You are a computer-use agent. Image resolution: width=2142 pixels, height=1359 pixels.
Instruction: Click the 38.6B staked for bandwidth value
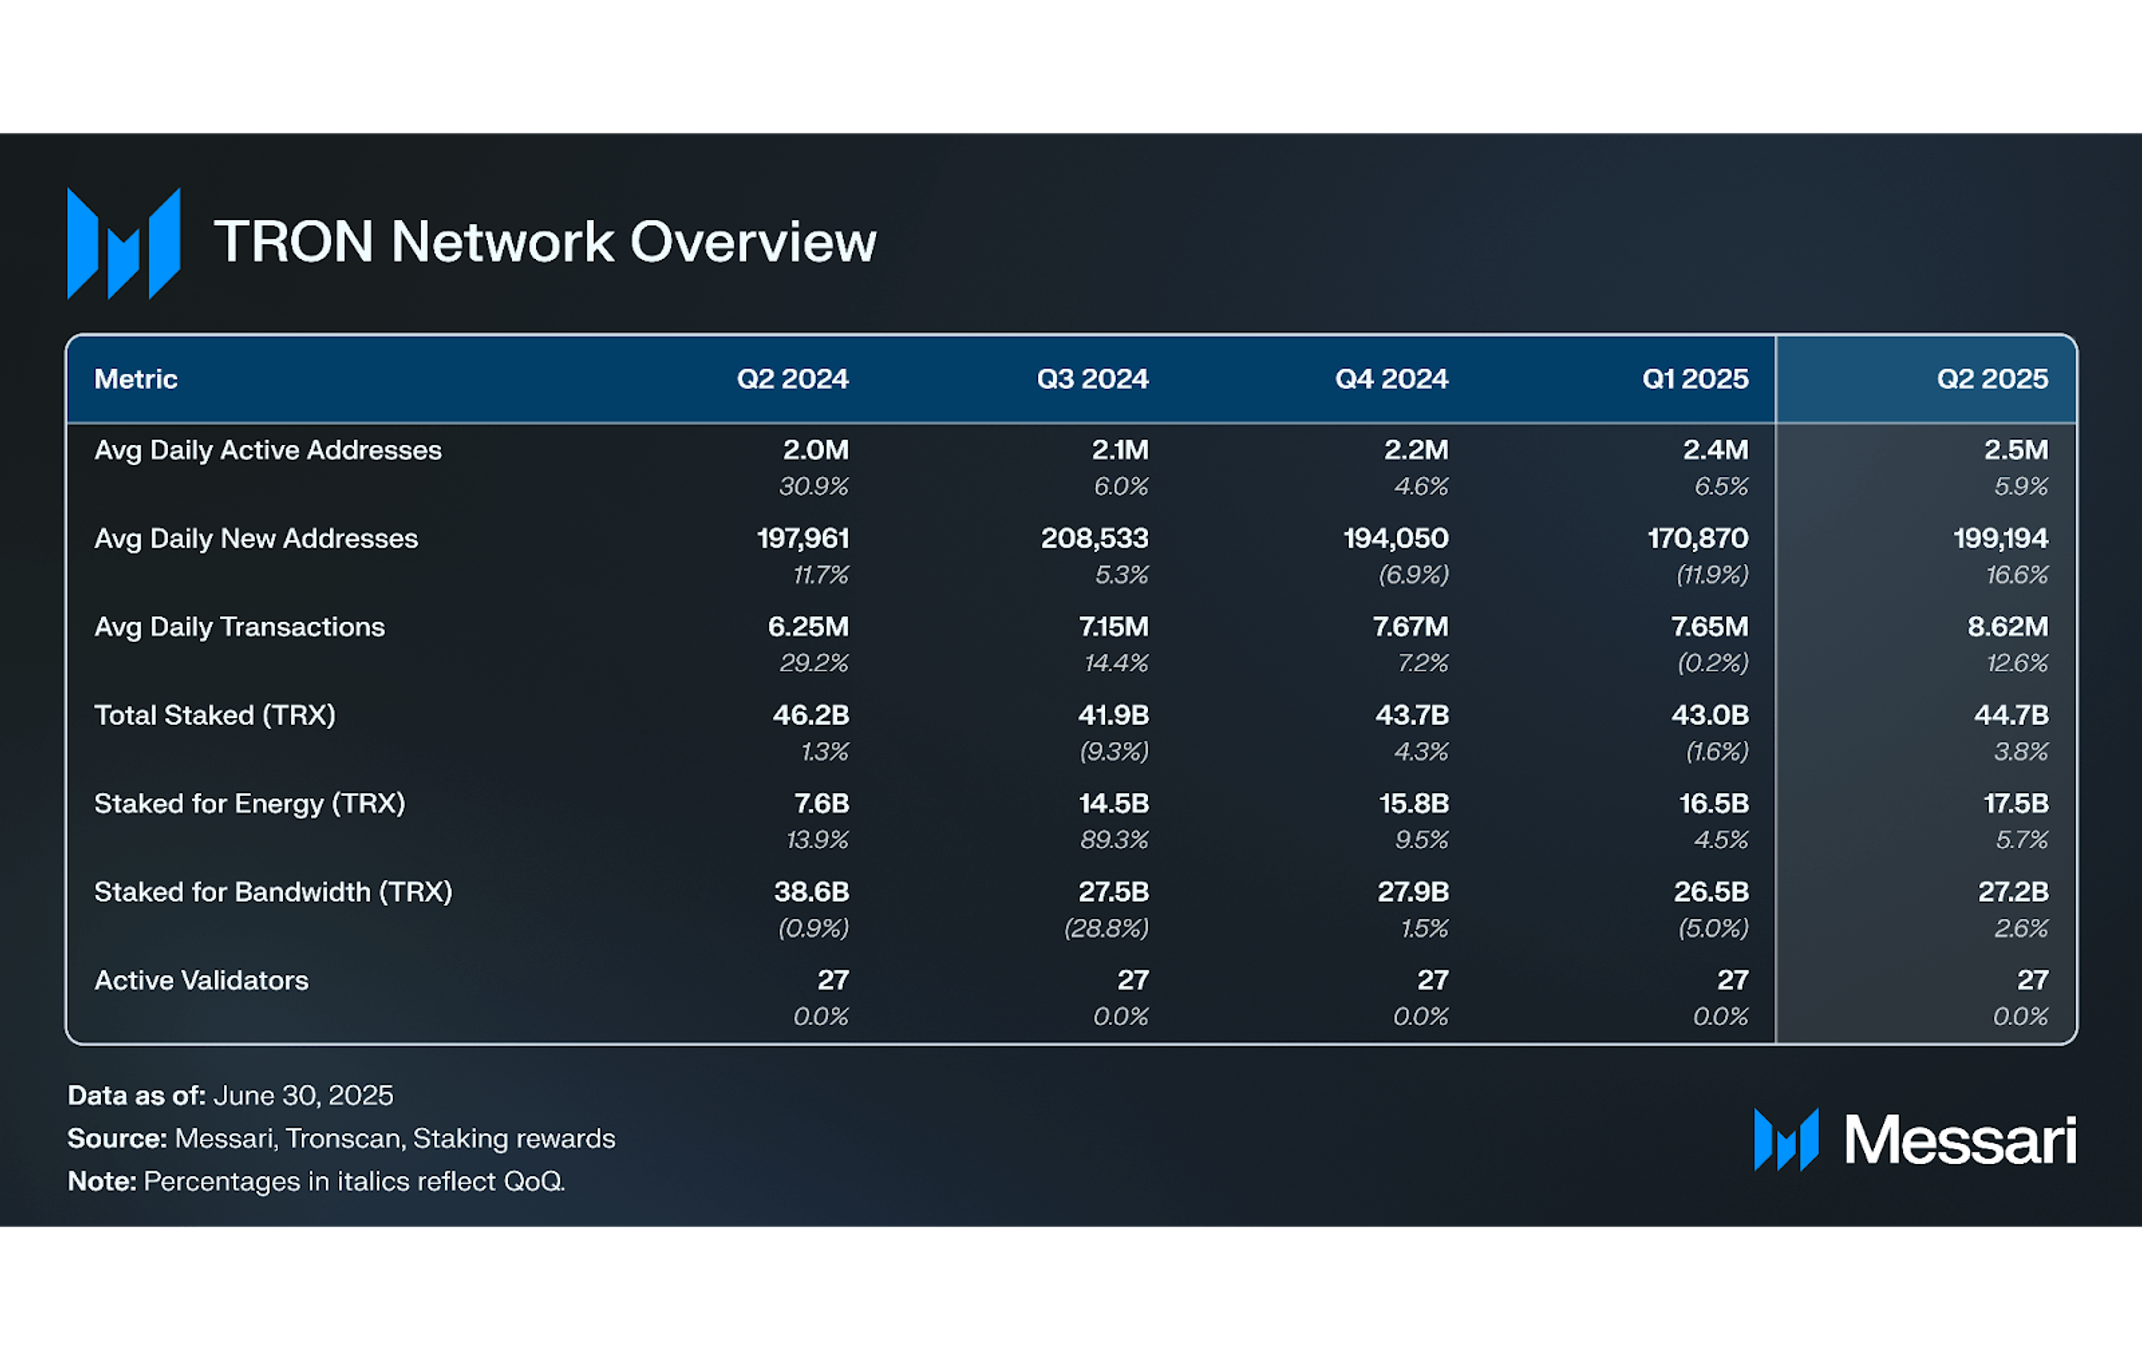[812, 892]
